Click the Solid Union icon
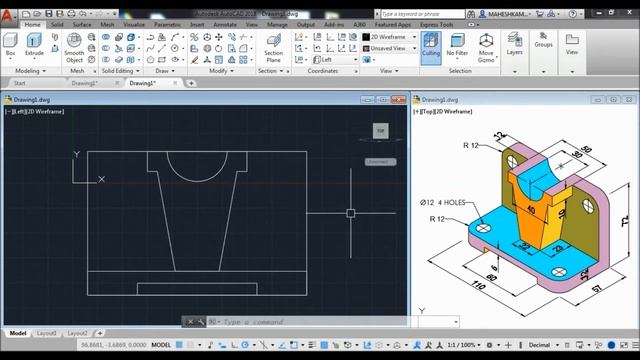The width and height of the screenshot is (640, 360). pos(106,37)
